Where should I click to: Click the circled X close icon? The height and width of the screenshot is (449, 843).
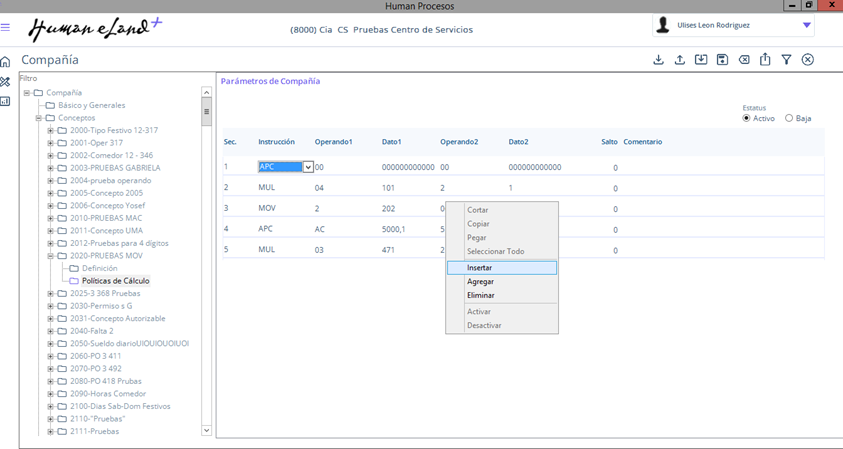pyautogui.click(x=808, y=60)
